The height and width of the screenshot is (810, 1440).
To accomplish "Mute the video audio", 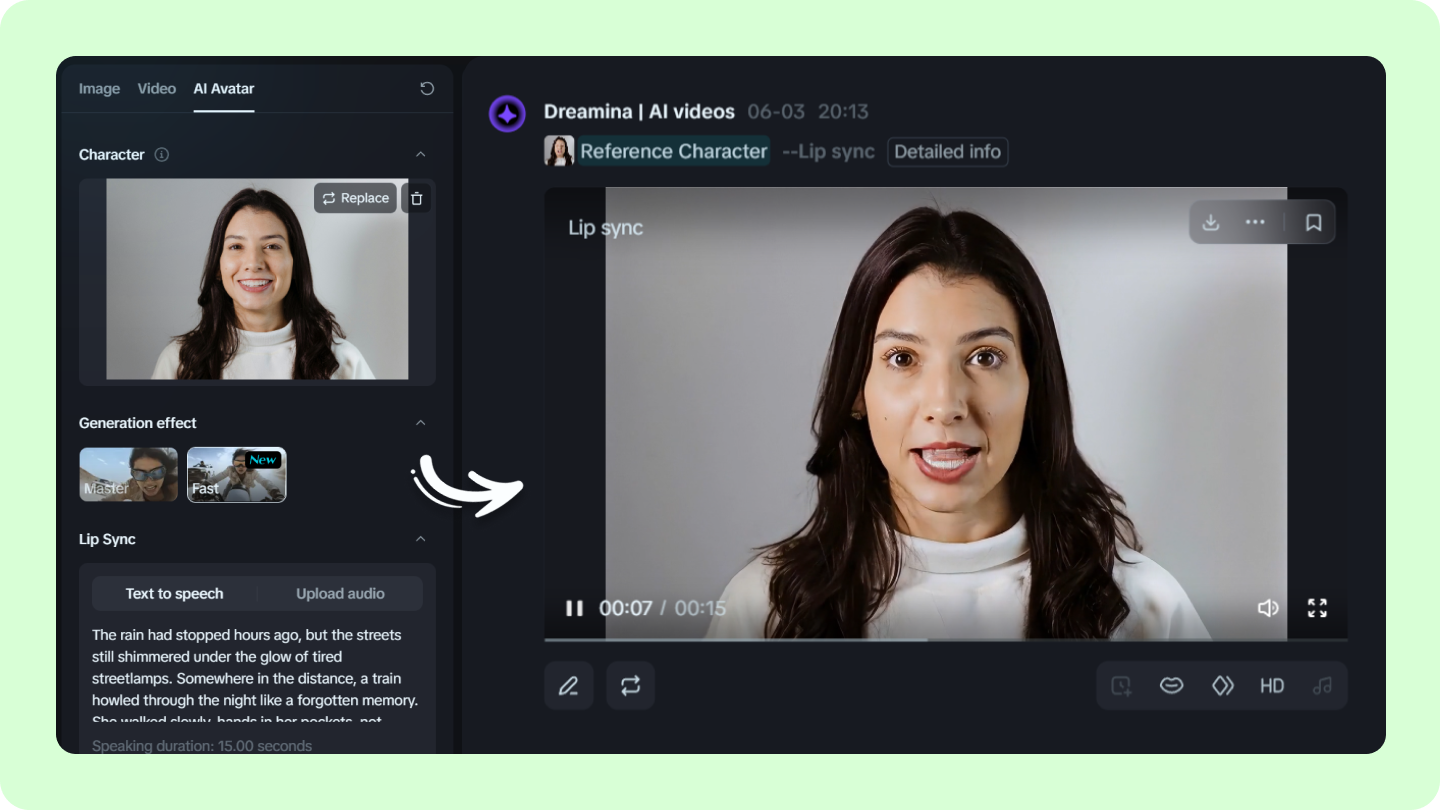I will (1268, 607).
